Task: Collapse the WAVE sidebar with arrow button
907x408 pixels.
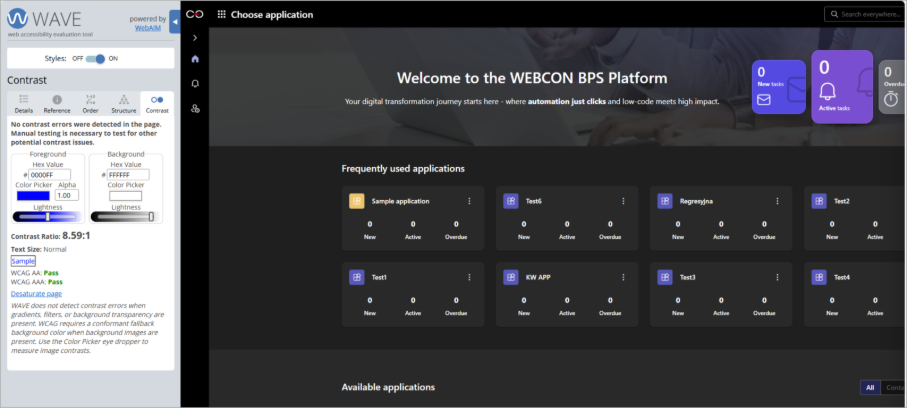Action: [175, 20]
